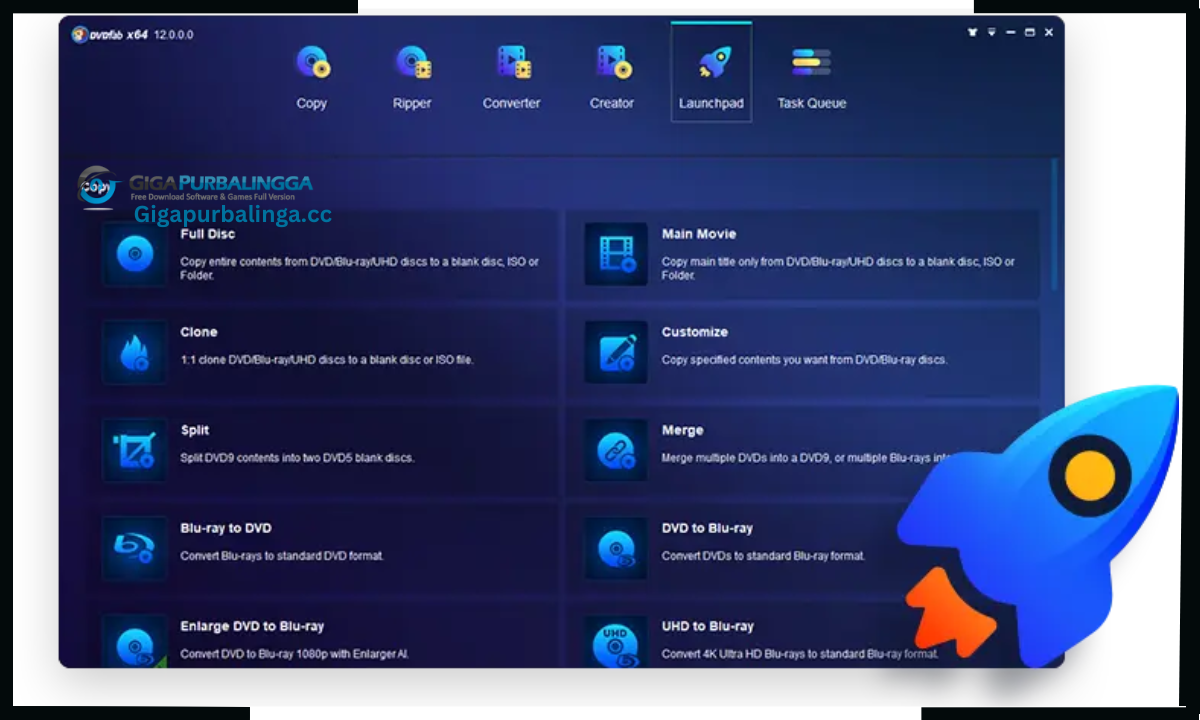Screen dimensions: 1200x720
Task: Minimize the DVDFab window
Action: (x=1011, y=32)
